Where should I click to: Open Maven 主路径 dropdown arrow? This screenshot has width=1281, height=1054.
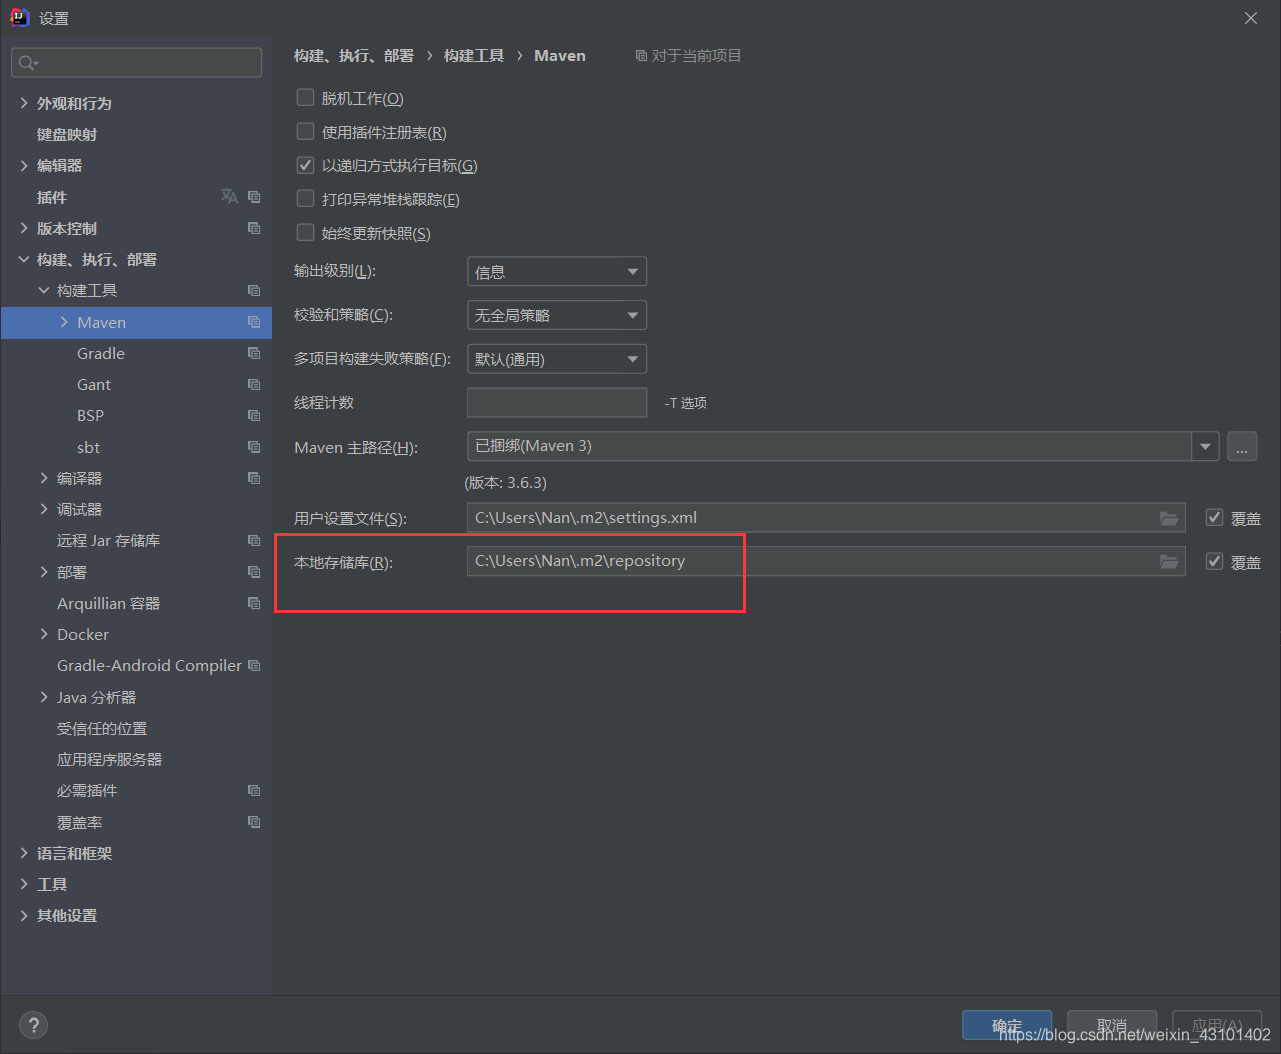1205,446
